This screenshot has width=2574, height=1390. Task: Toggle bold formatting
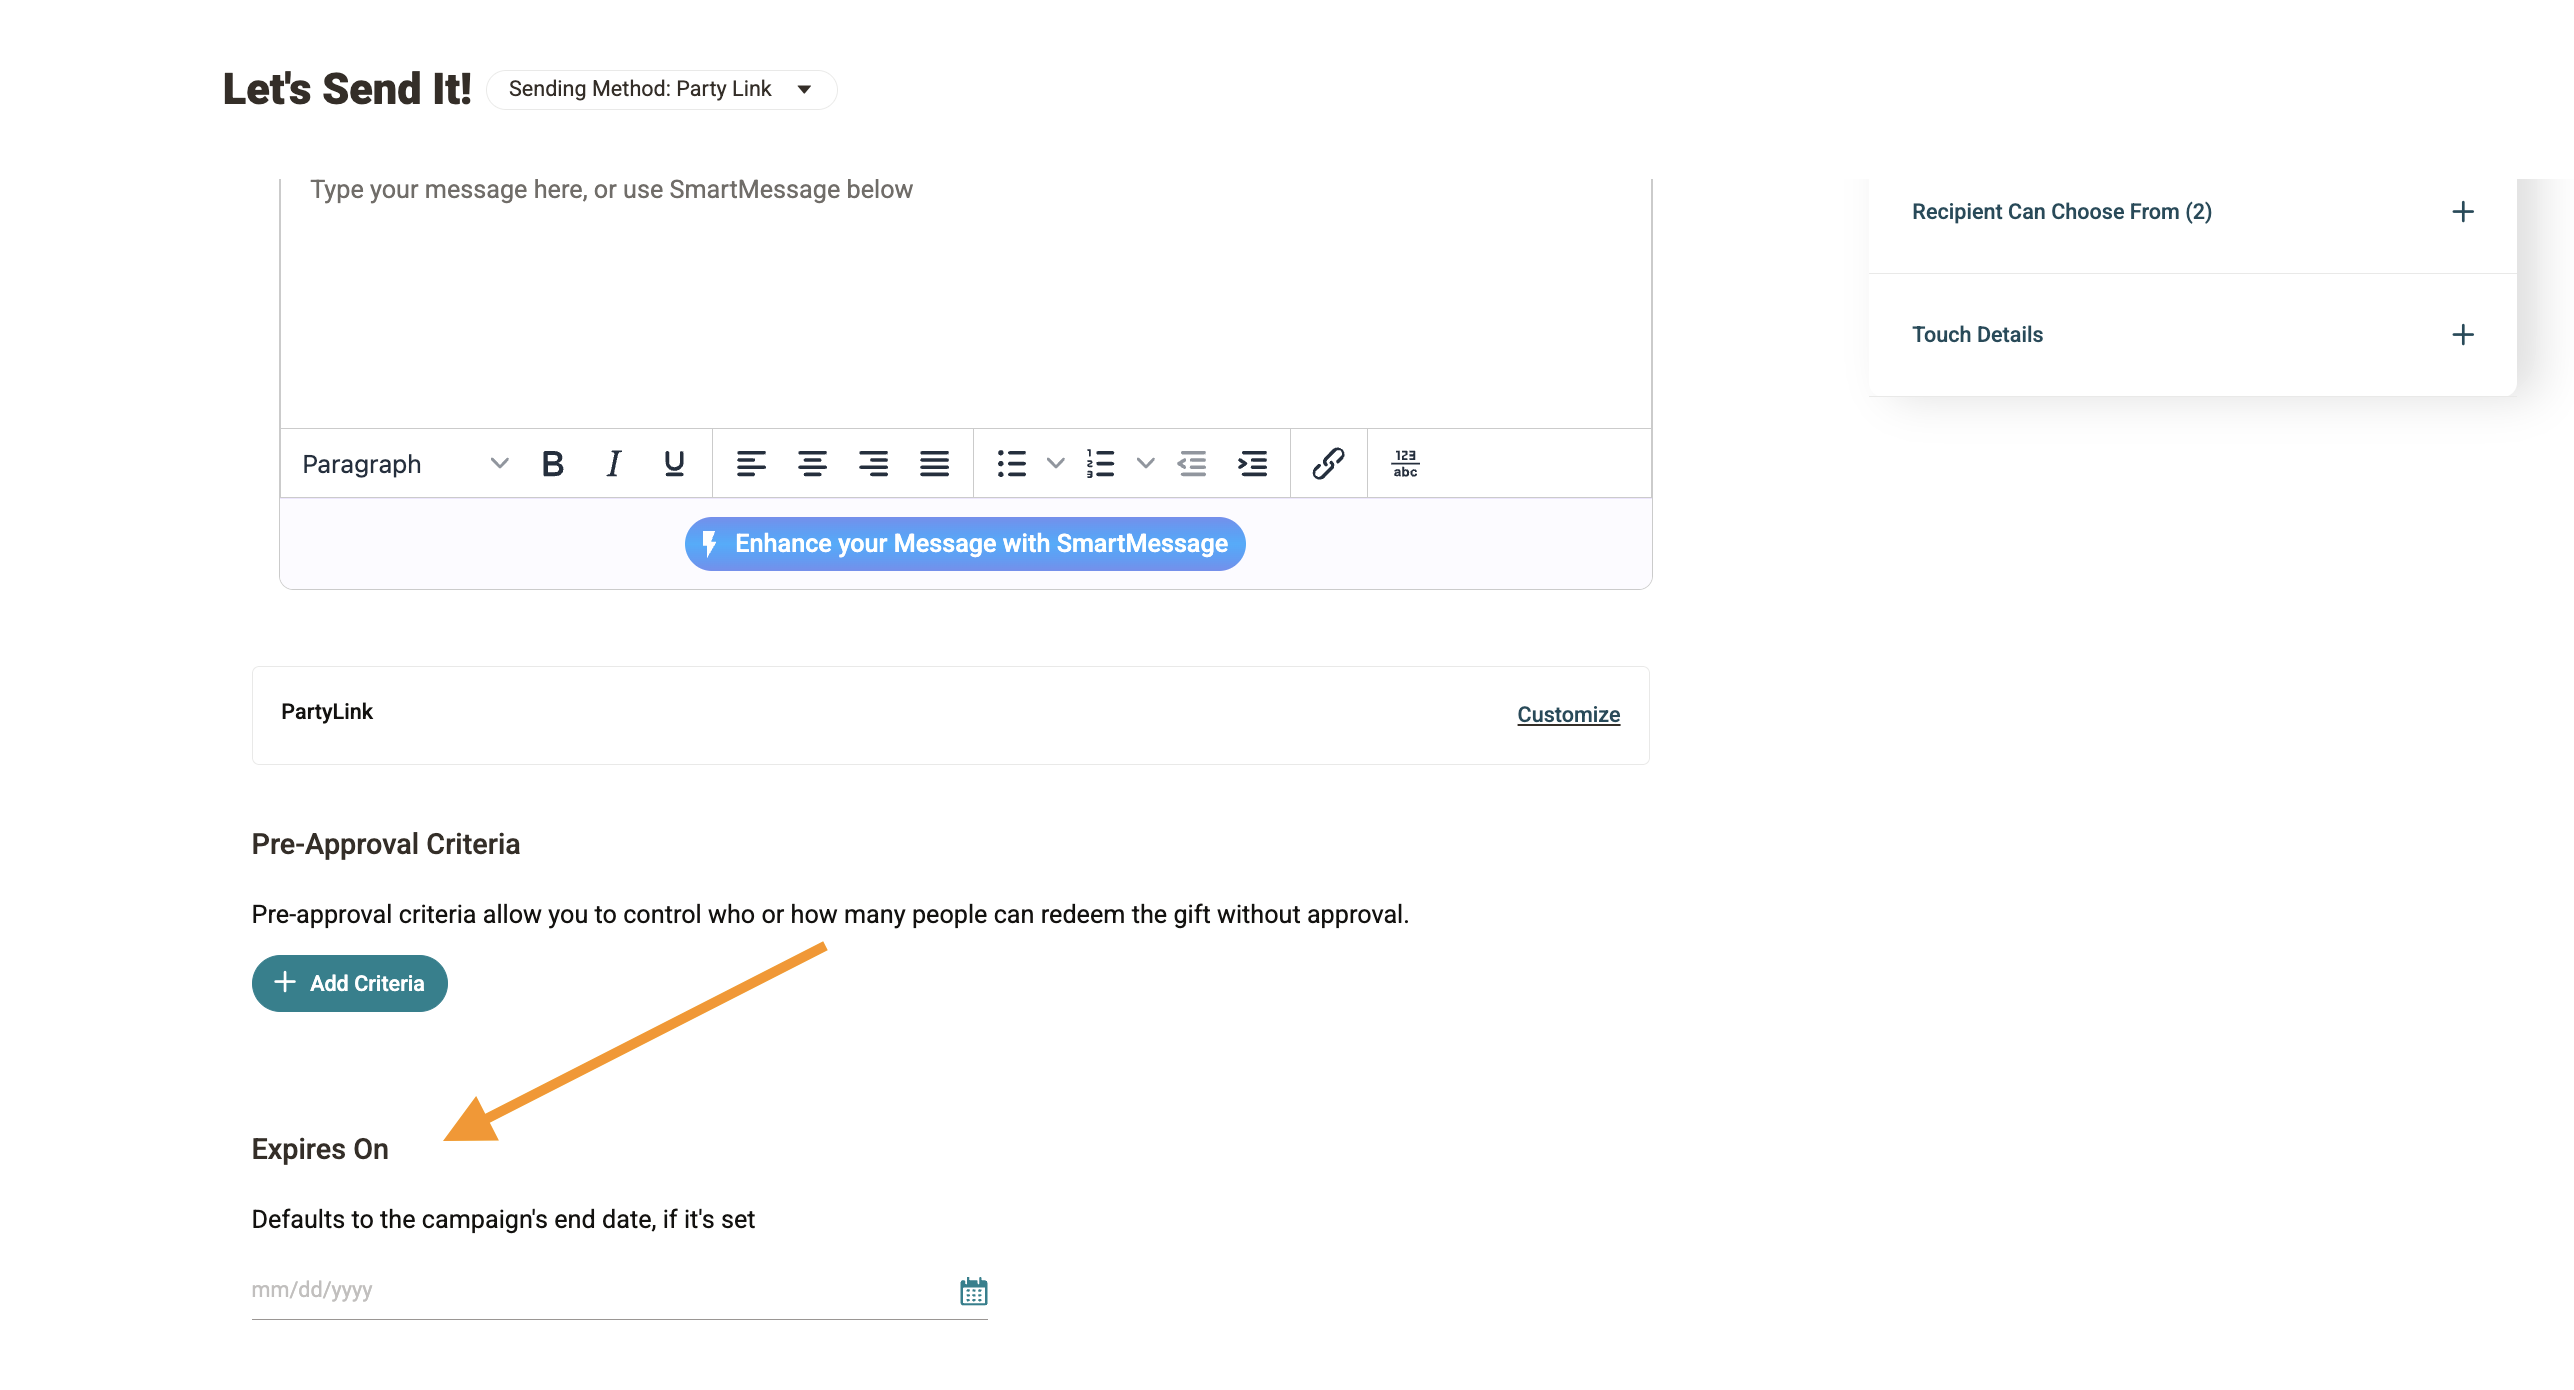pos(552,464)
